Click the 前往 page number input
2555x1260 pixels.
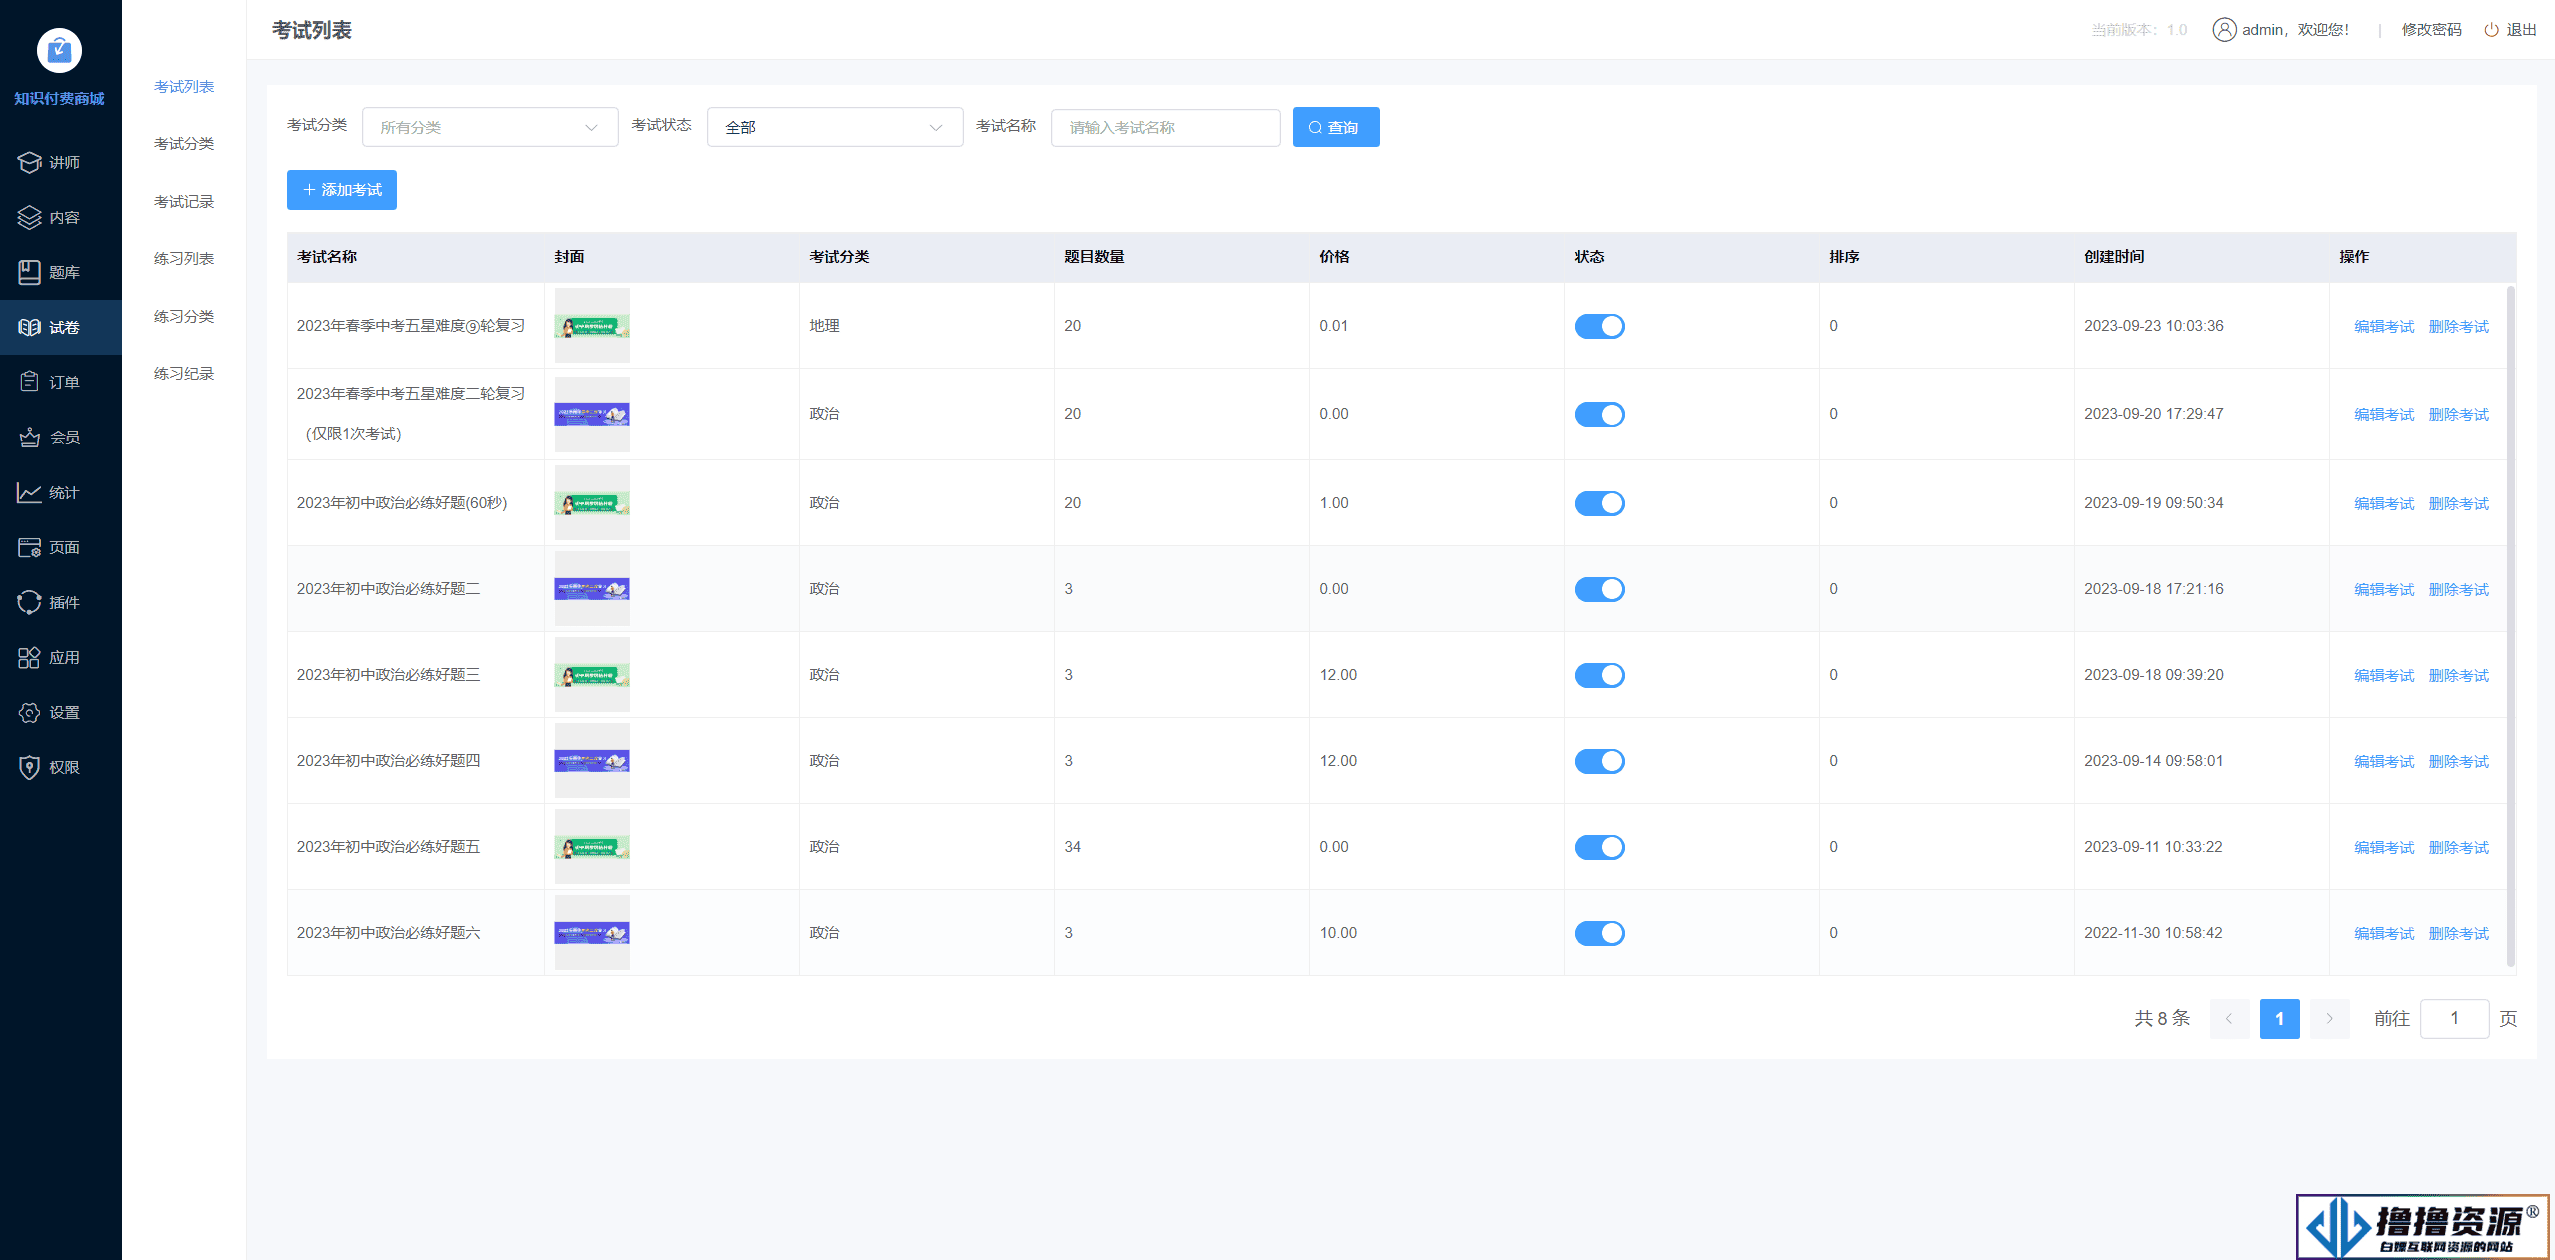pos(2455,1018)
